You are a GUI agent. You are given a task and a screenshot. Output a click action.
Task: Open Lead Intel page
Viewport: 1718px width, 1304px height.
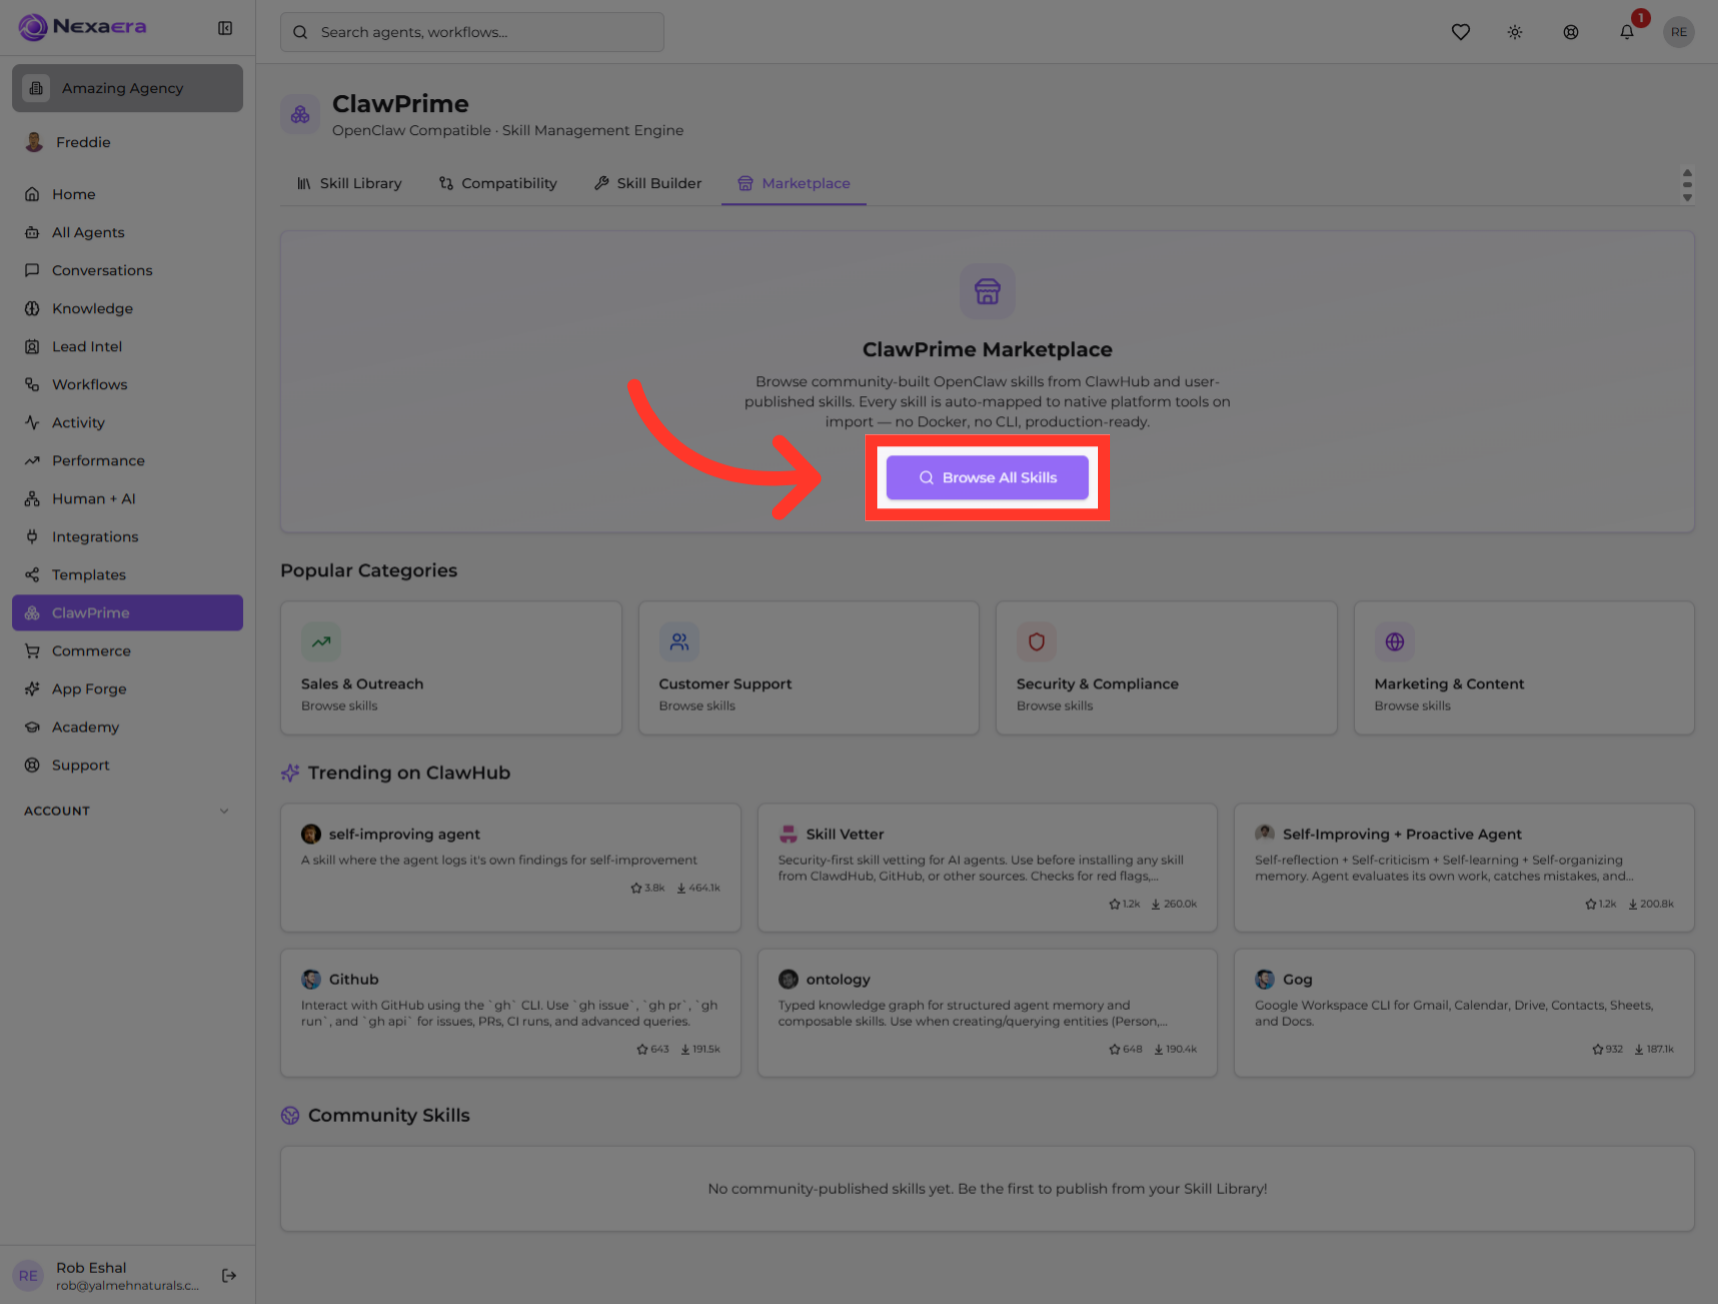click(127, 346)
